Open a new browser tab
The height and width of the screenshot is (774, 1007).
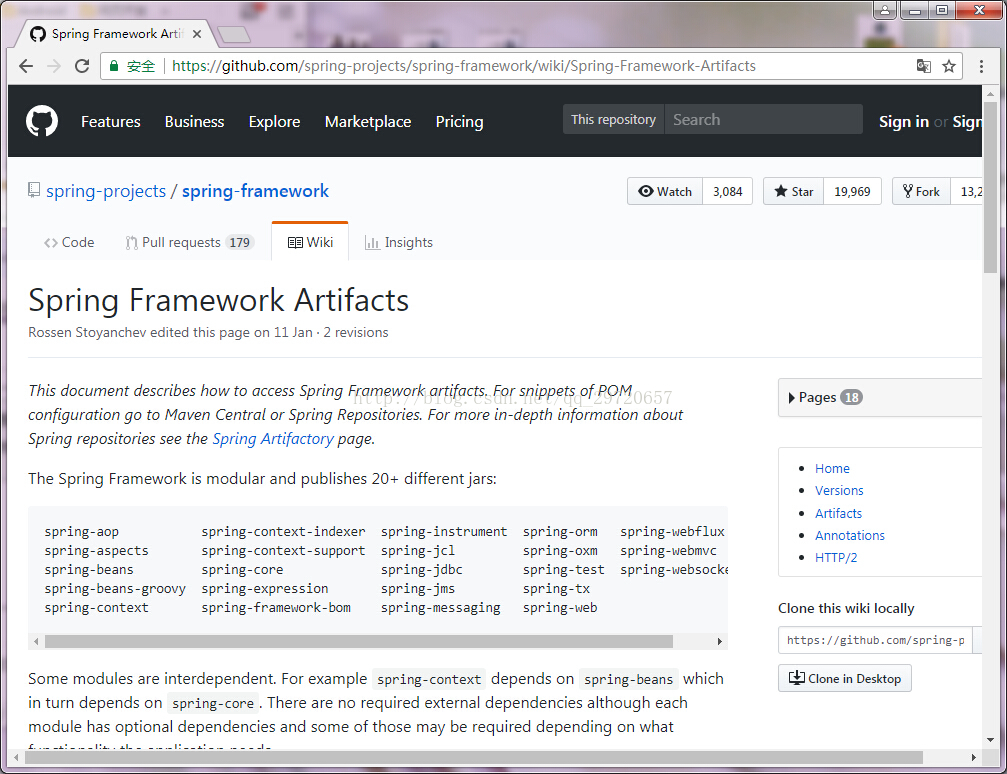click(x=234, y=35)
